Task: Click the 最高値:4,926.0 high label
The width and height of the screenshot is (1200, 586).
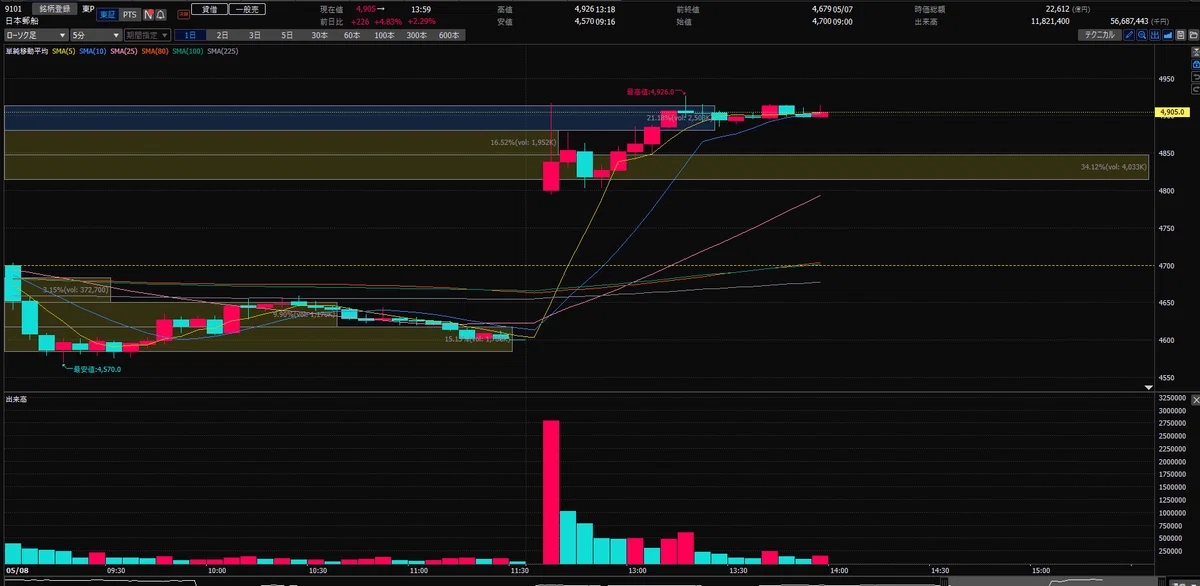Action: point(653,91)
